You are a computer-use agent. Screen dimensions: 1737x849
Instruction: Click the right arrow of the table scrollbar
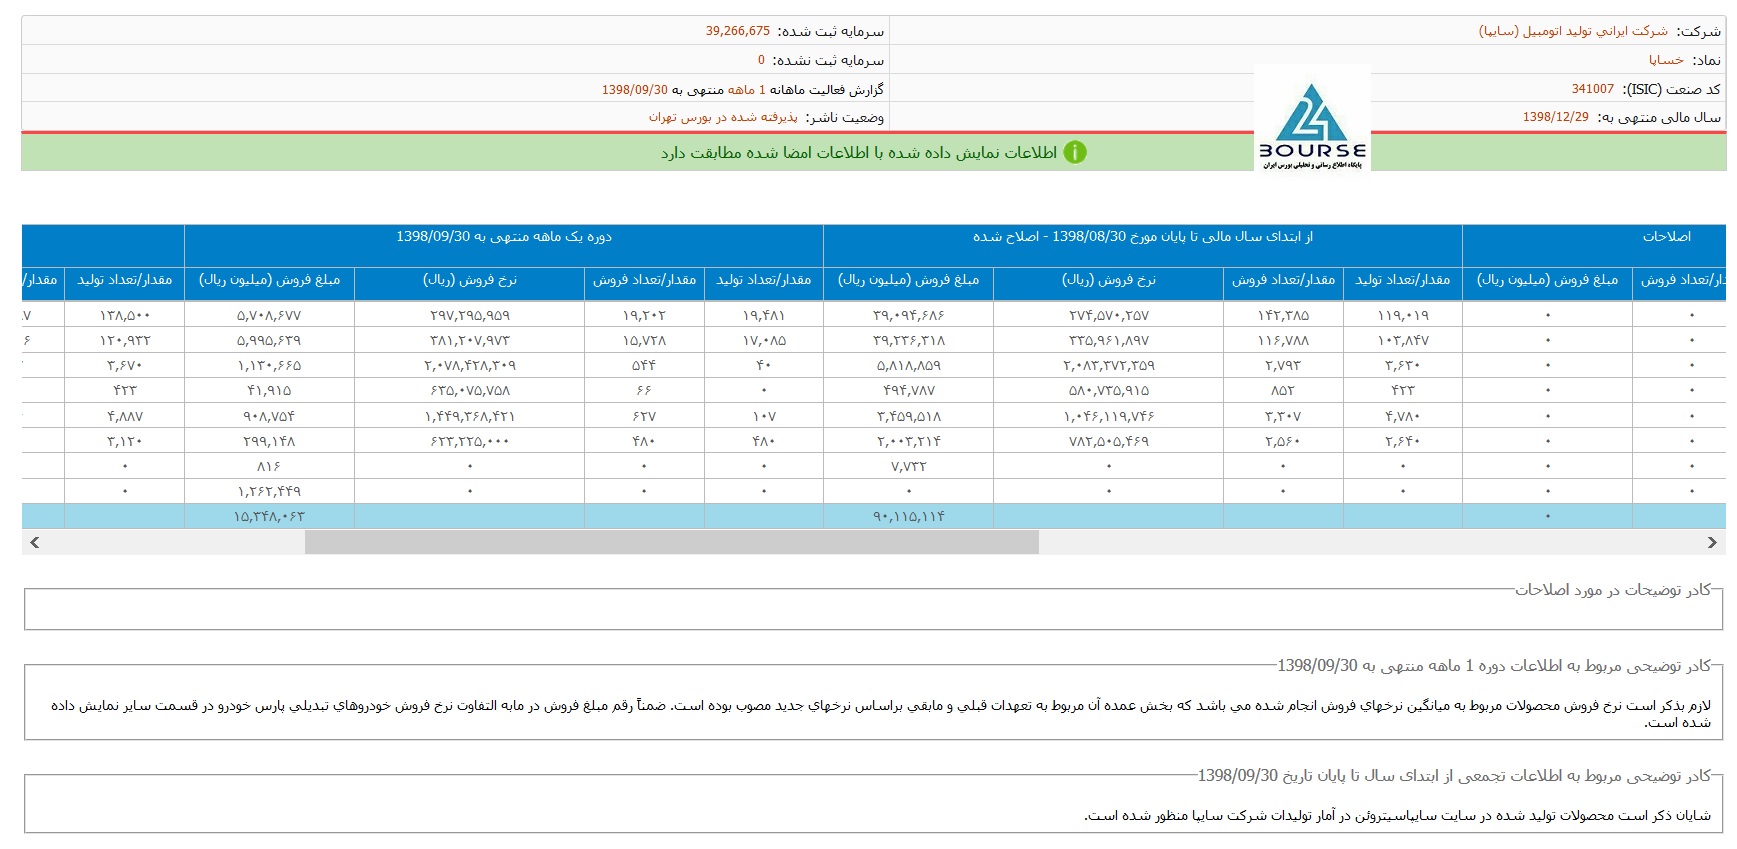pyautogui.click(x=1712, y=542)
